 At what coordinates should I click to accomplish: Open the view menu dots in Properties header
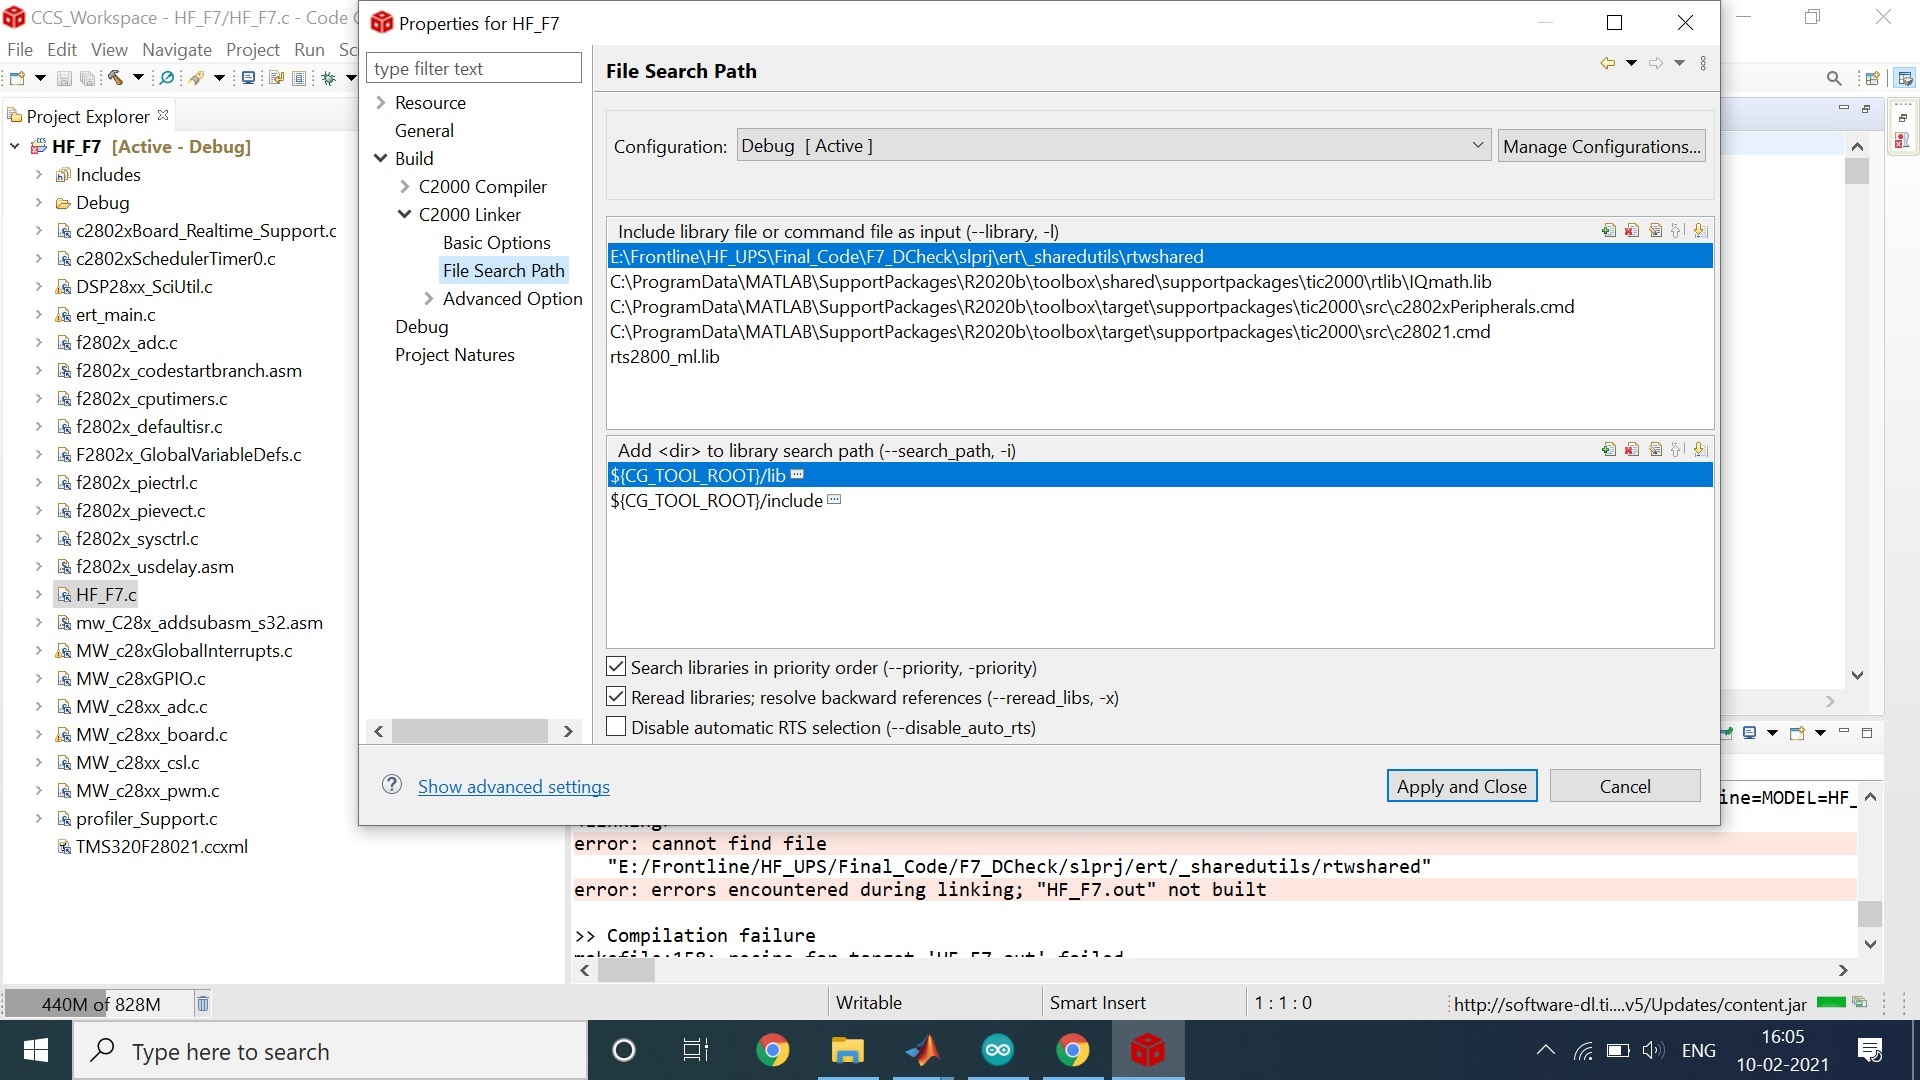[x=1703, y=63]
